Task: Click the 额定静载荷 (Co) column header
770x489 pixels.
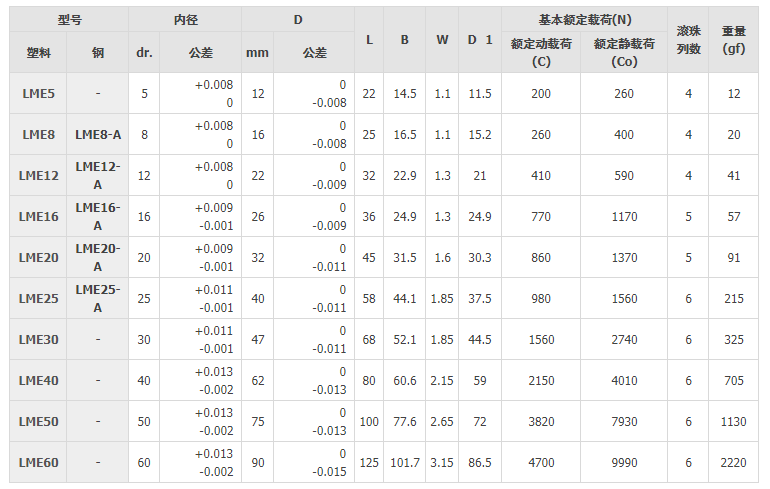Action: click(624, 52)
